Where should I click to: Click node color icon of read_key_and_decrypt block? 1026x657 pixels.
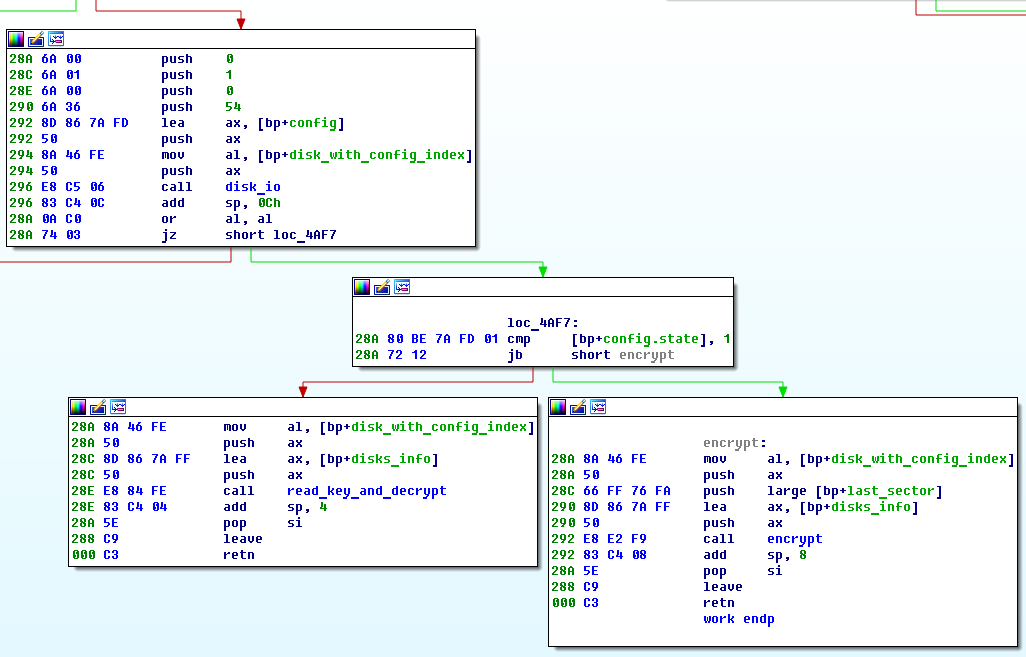point(78,407)
